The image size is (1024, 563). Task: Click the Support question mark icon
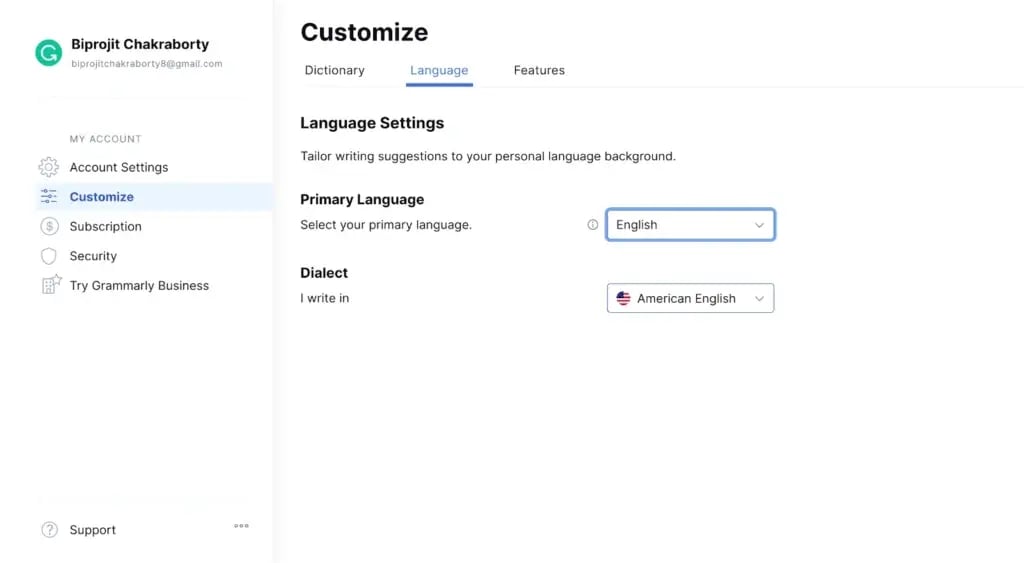click(49, 530)
